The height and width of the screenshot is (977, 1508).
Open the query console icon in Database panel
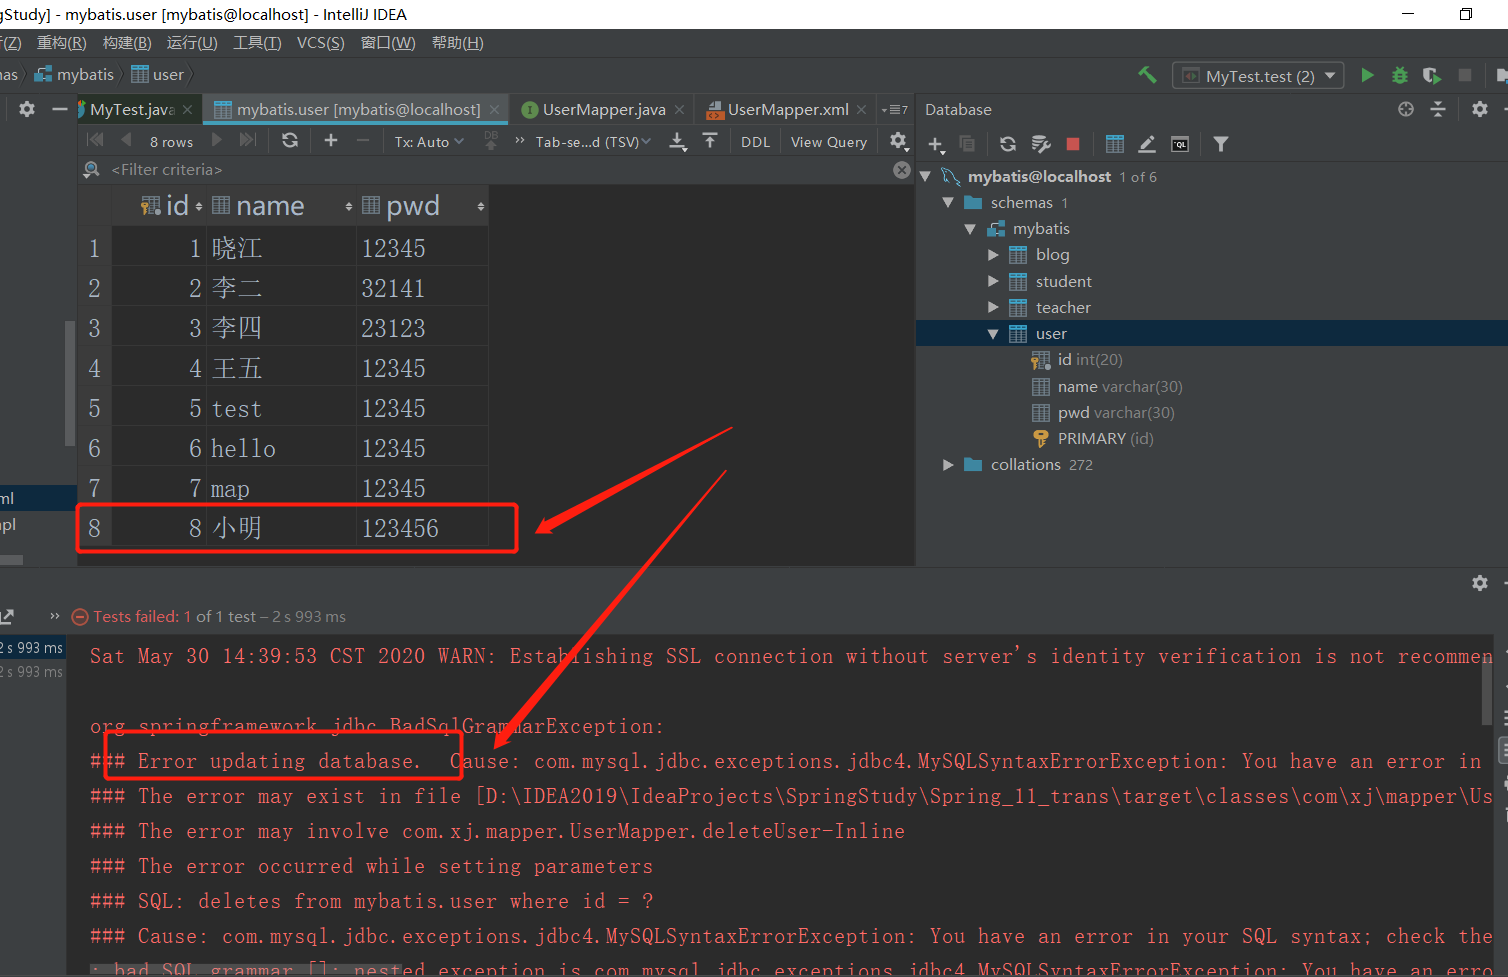point(1180,144)
